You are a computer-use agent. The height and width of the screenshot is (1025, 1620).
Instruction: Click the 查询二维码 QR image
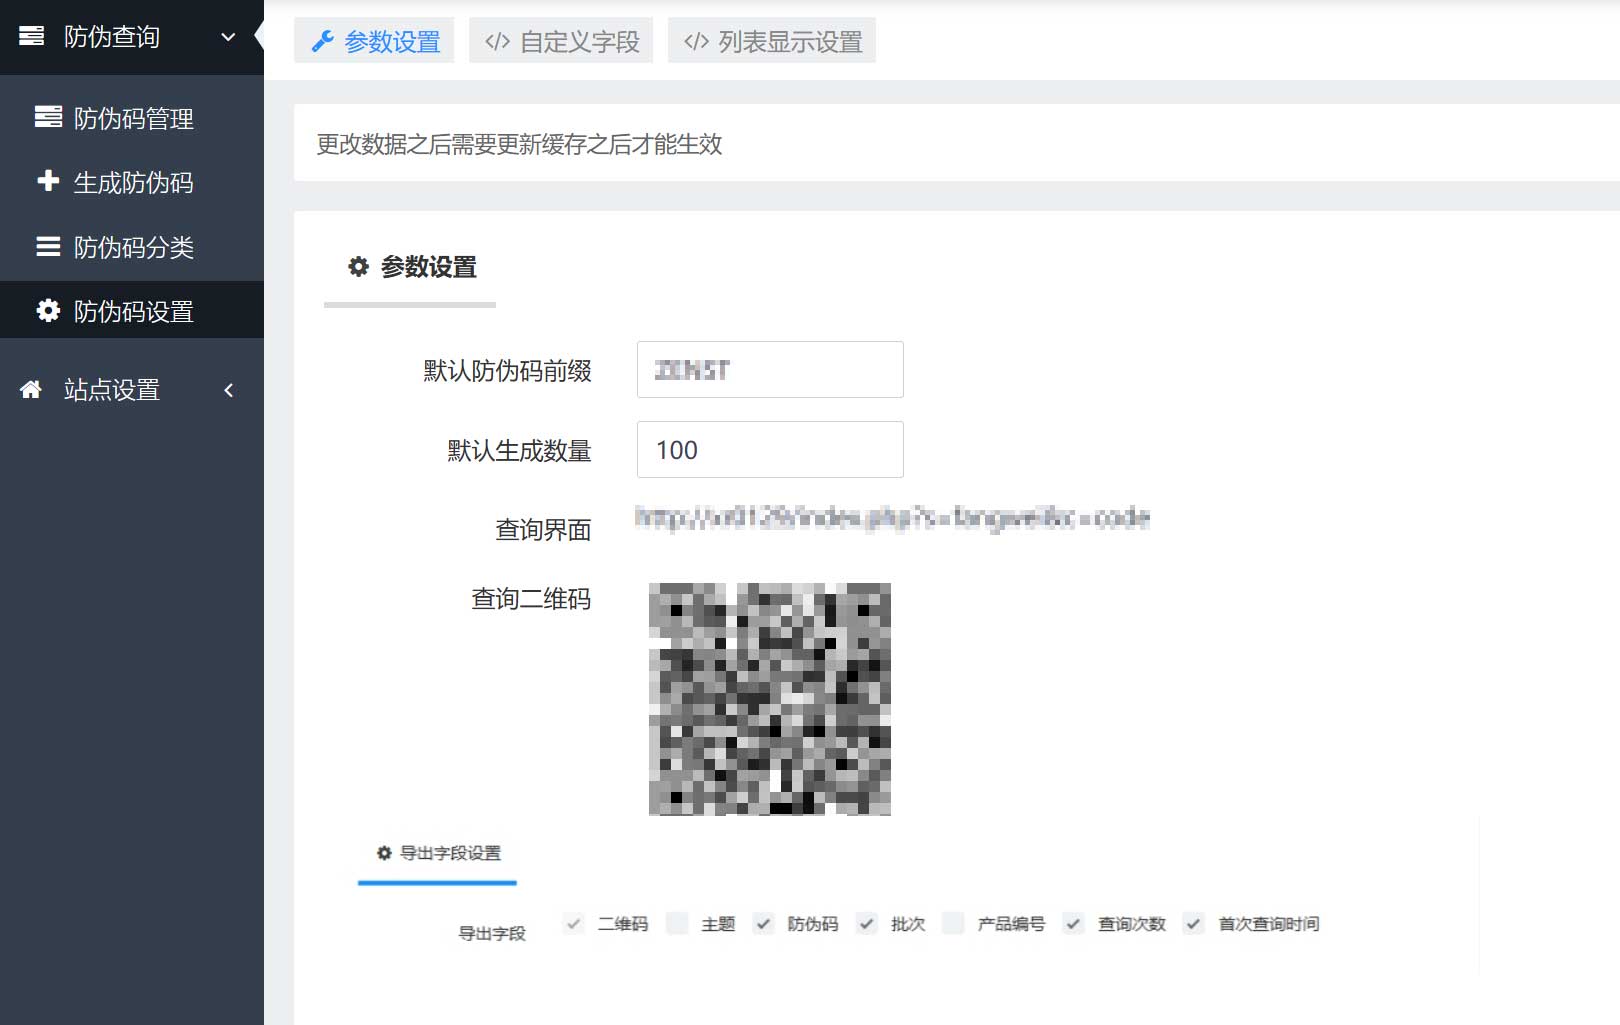(x=770, y=699)
